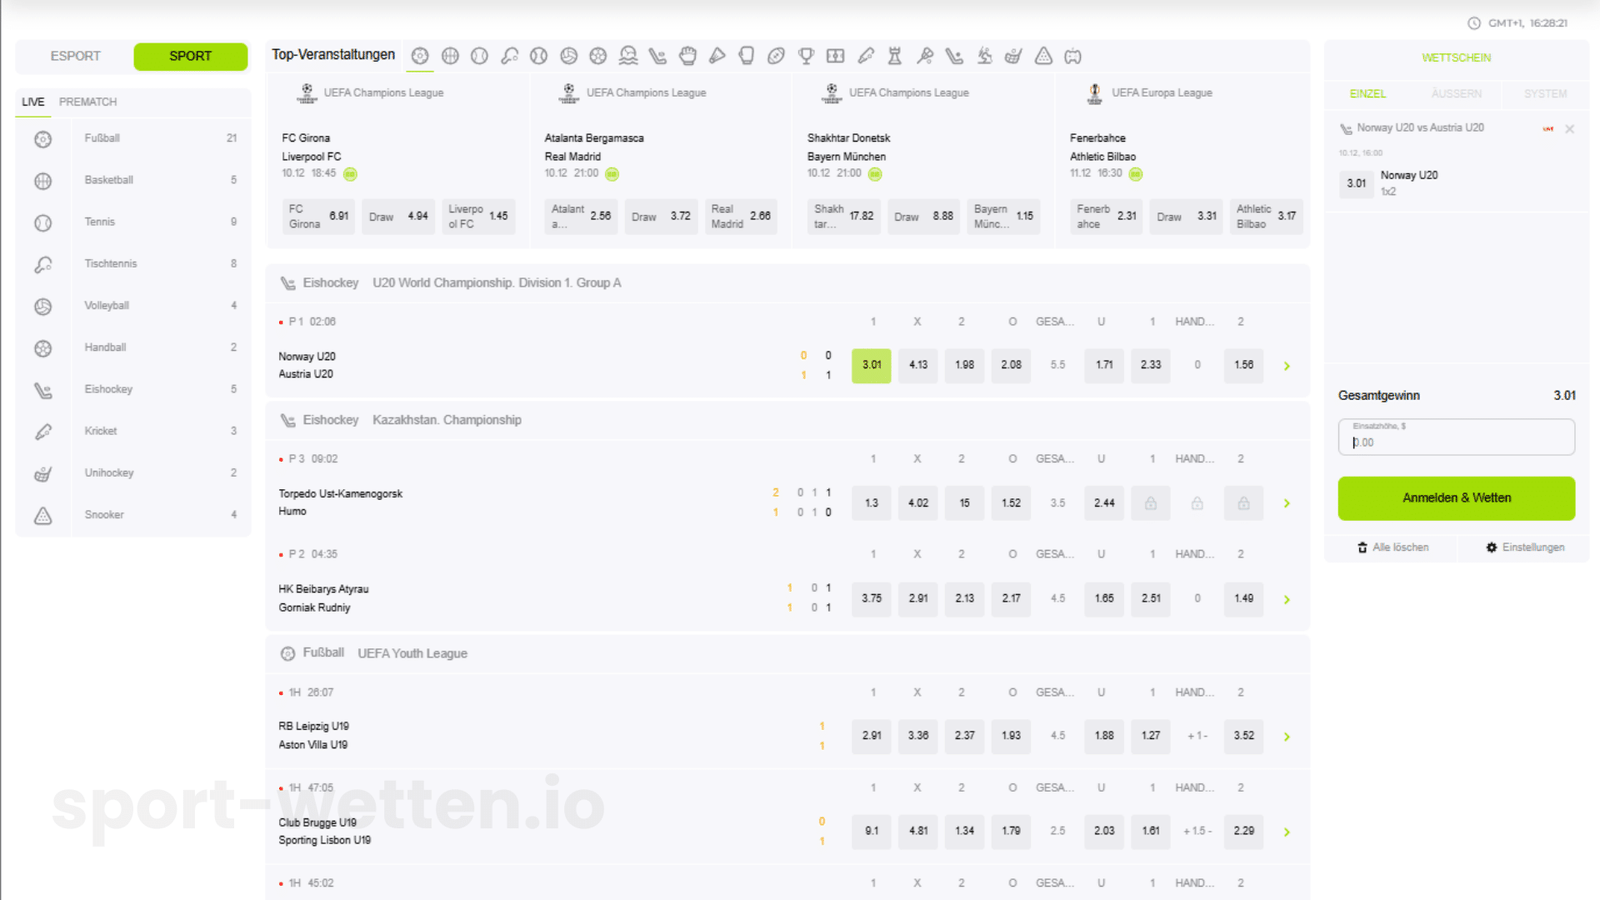Select skiing icon in top sports bar

point(984,56)
